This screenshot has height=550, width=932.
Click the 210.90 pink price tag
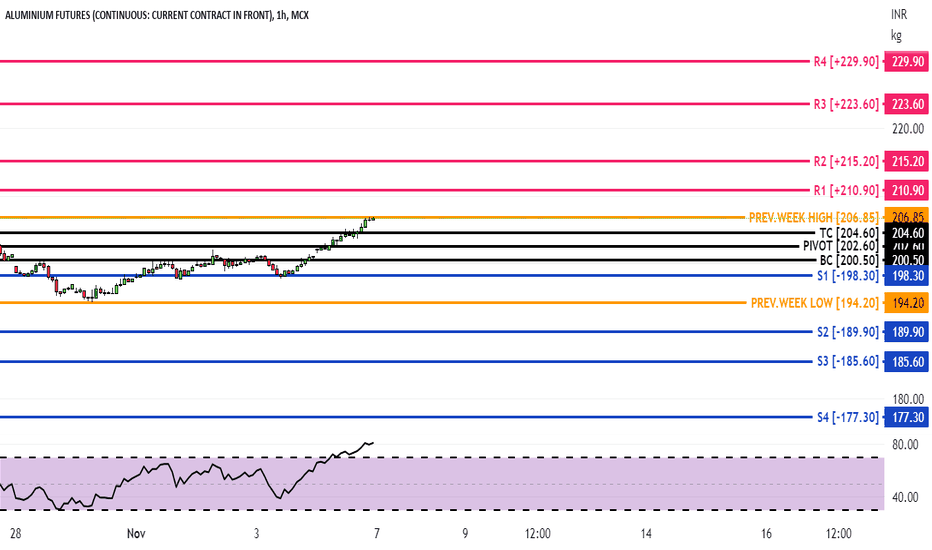coord(906,190)
